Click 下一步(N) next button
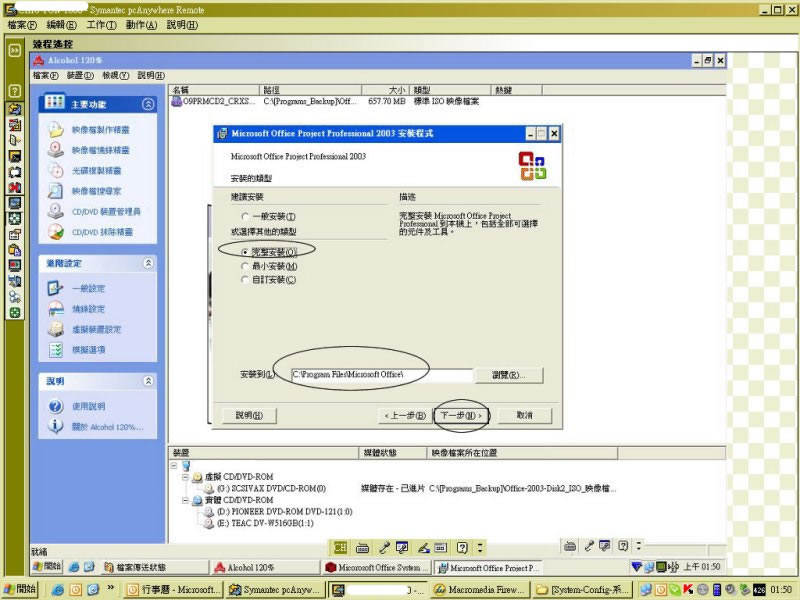800x600 pixels. [461, 416]
